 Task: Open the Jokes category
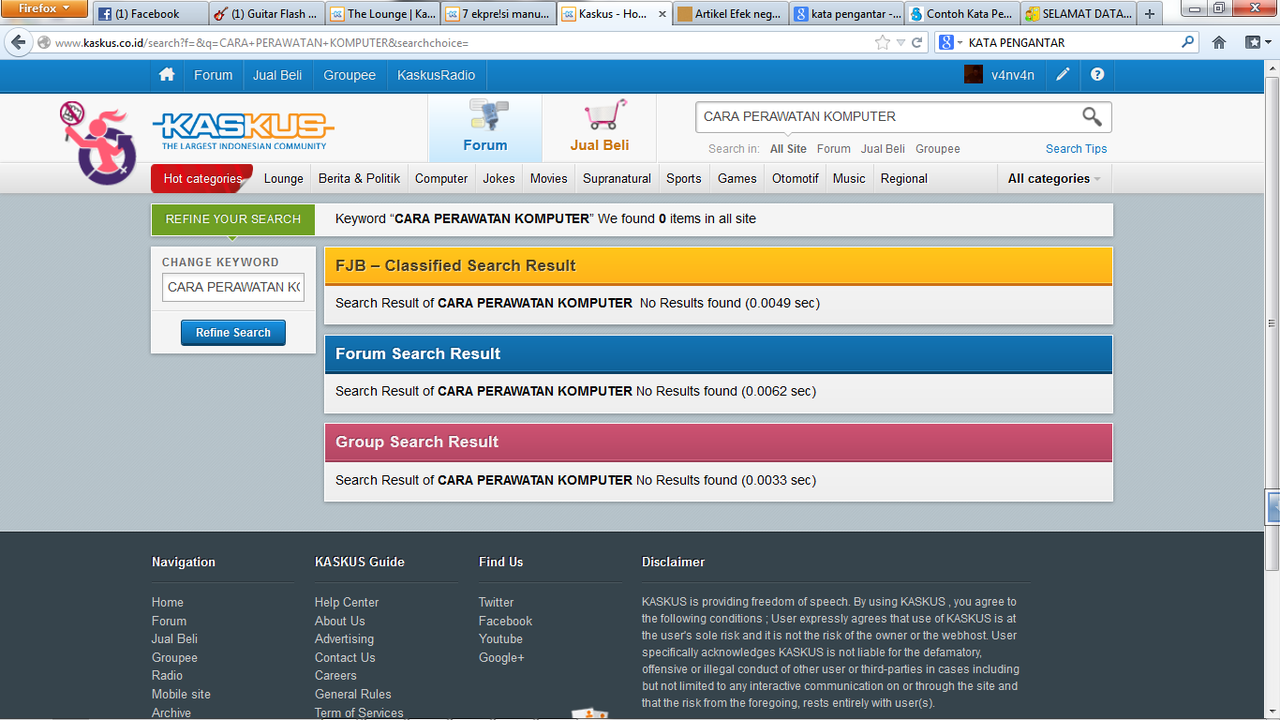[499, 179]
